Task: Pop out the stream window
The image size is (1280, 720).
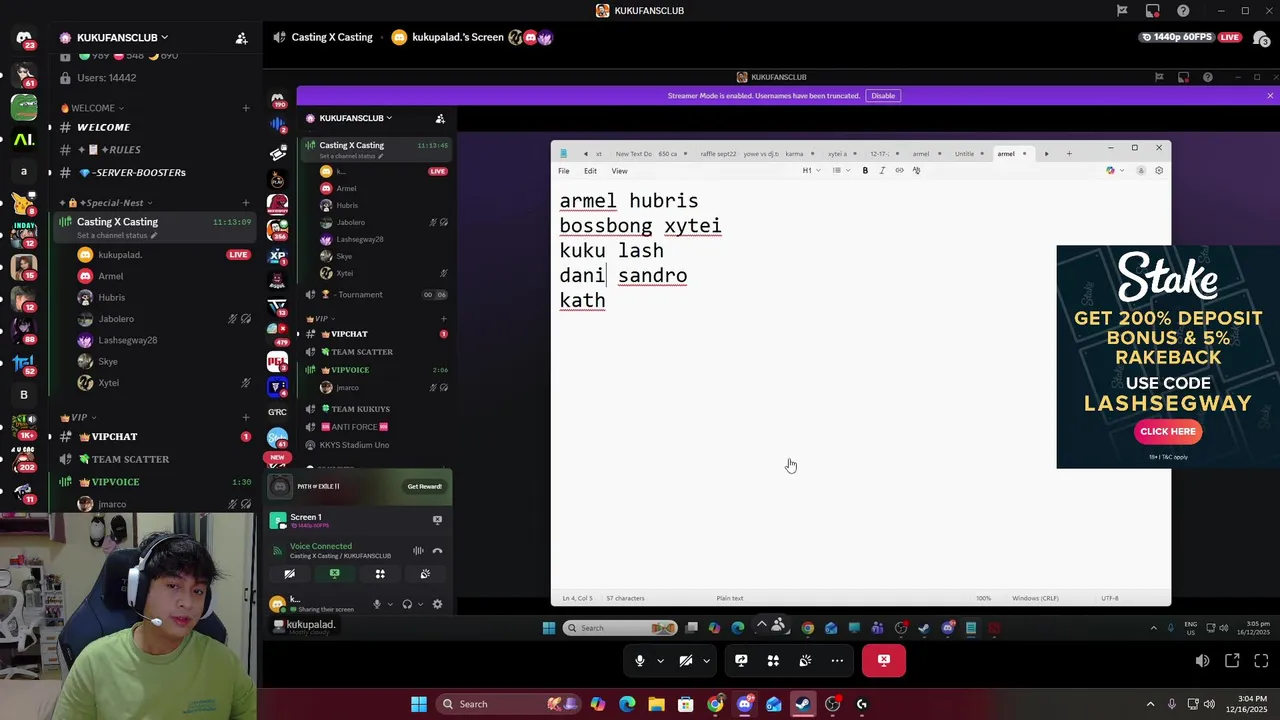Action: (x=1232, y=661)
